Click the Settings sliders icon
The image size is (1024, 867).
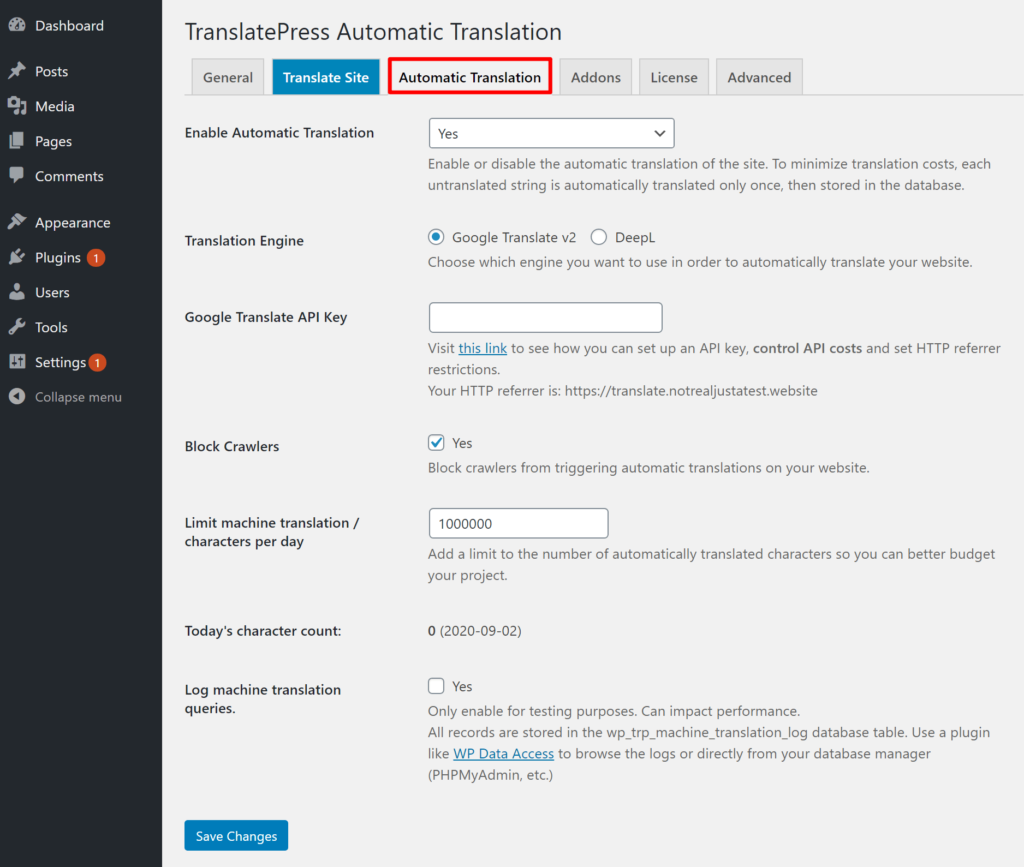[17, 362]
